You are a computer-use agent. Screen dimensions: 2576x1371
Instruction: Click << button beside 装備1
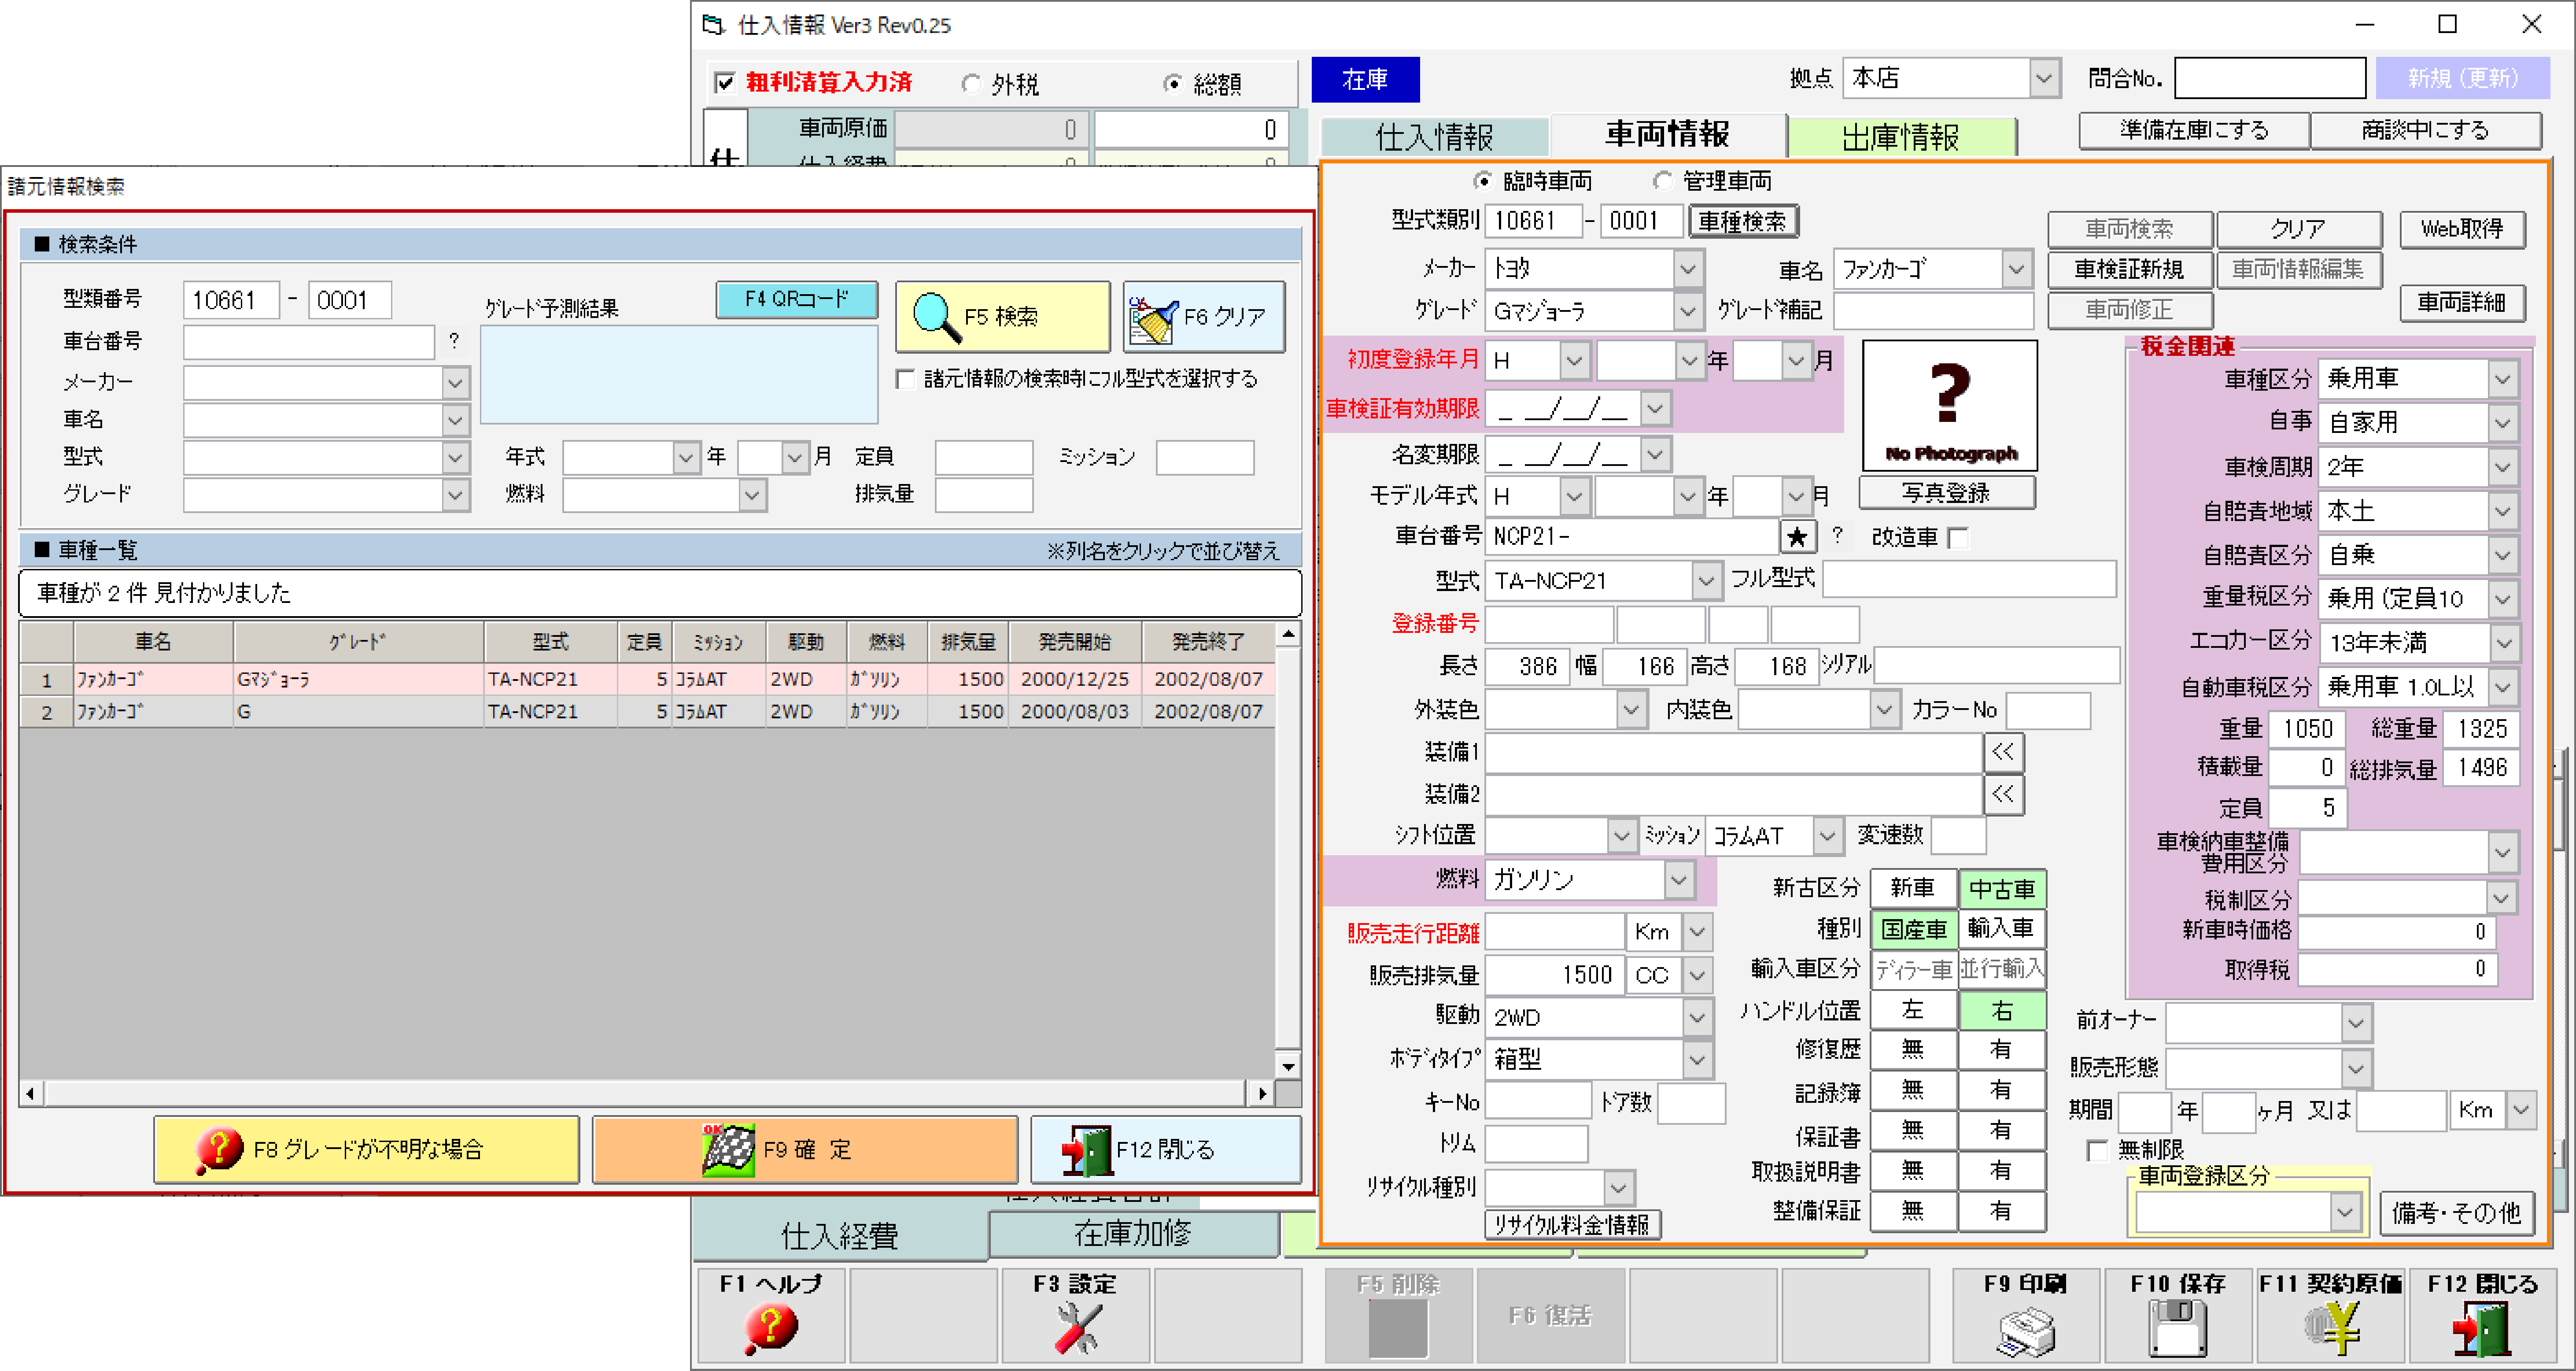[x=2003, y=752]
